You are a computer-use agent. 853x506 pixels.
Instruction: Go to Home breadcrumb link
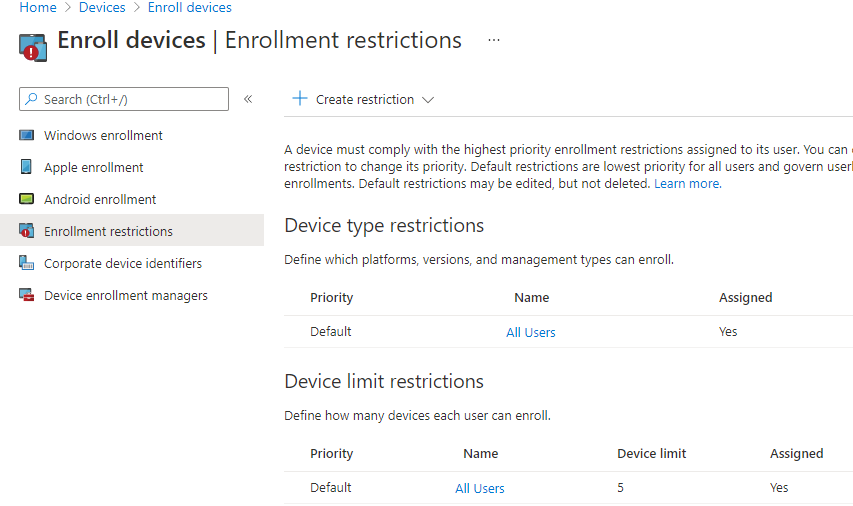tap(38, 8)
